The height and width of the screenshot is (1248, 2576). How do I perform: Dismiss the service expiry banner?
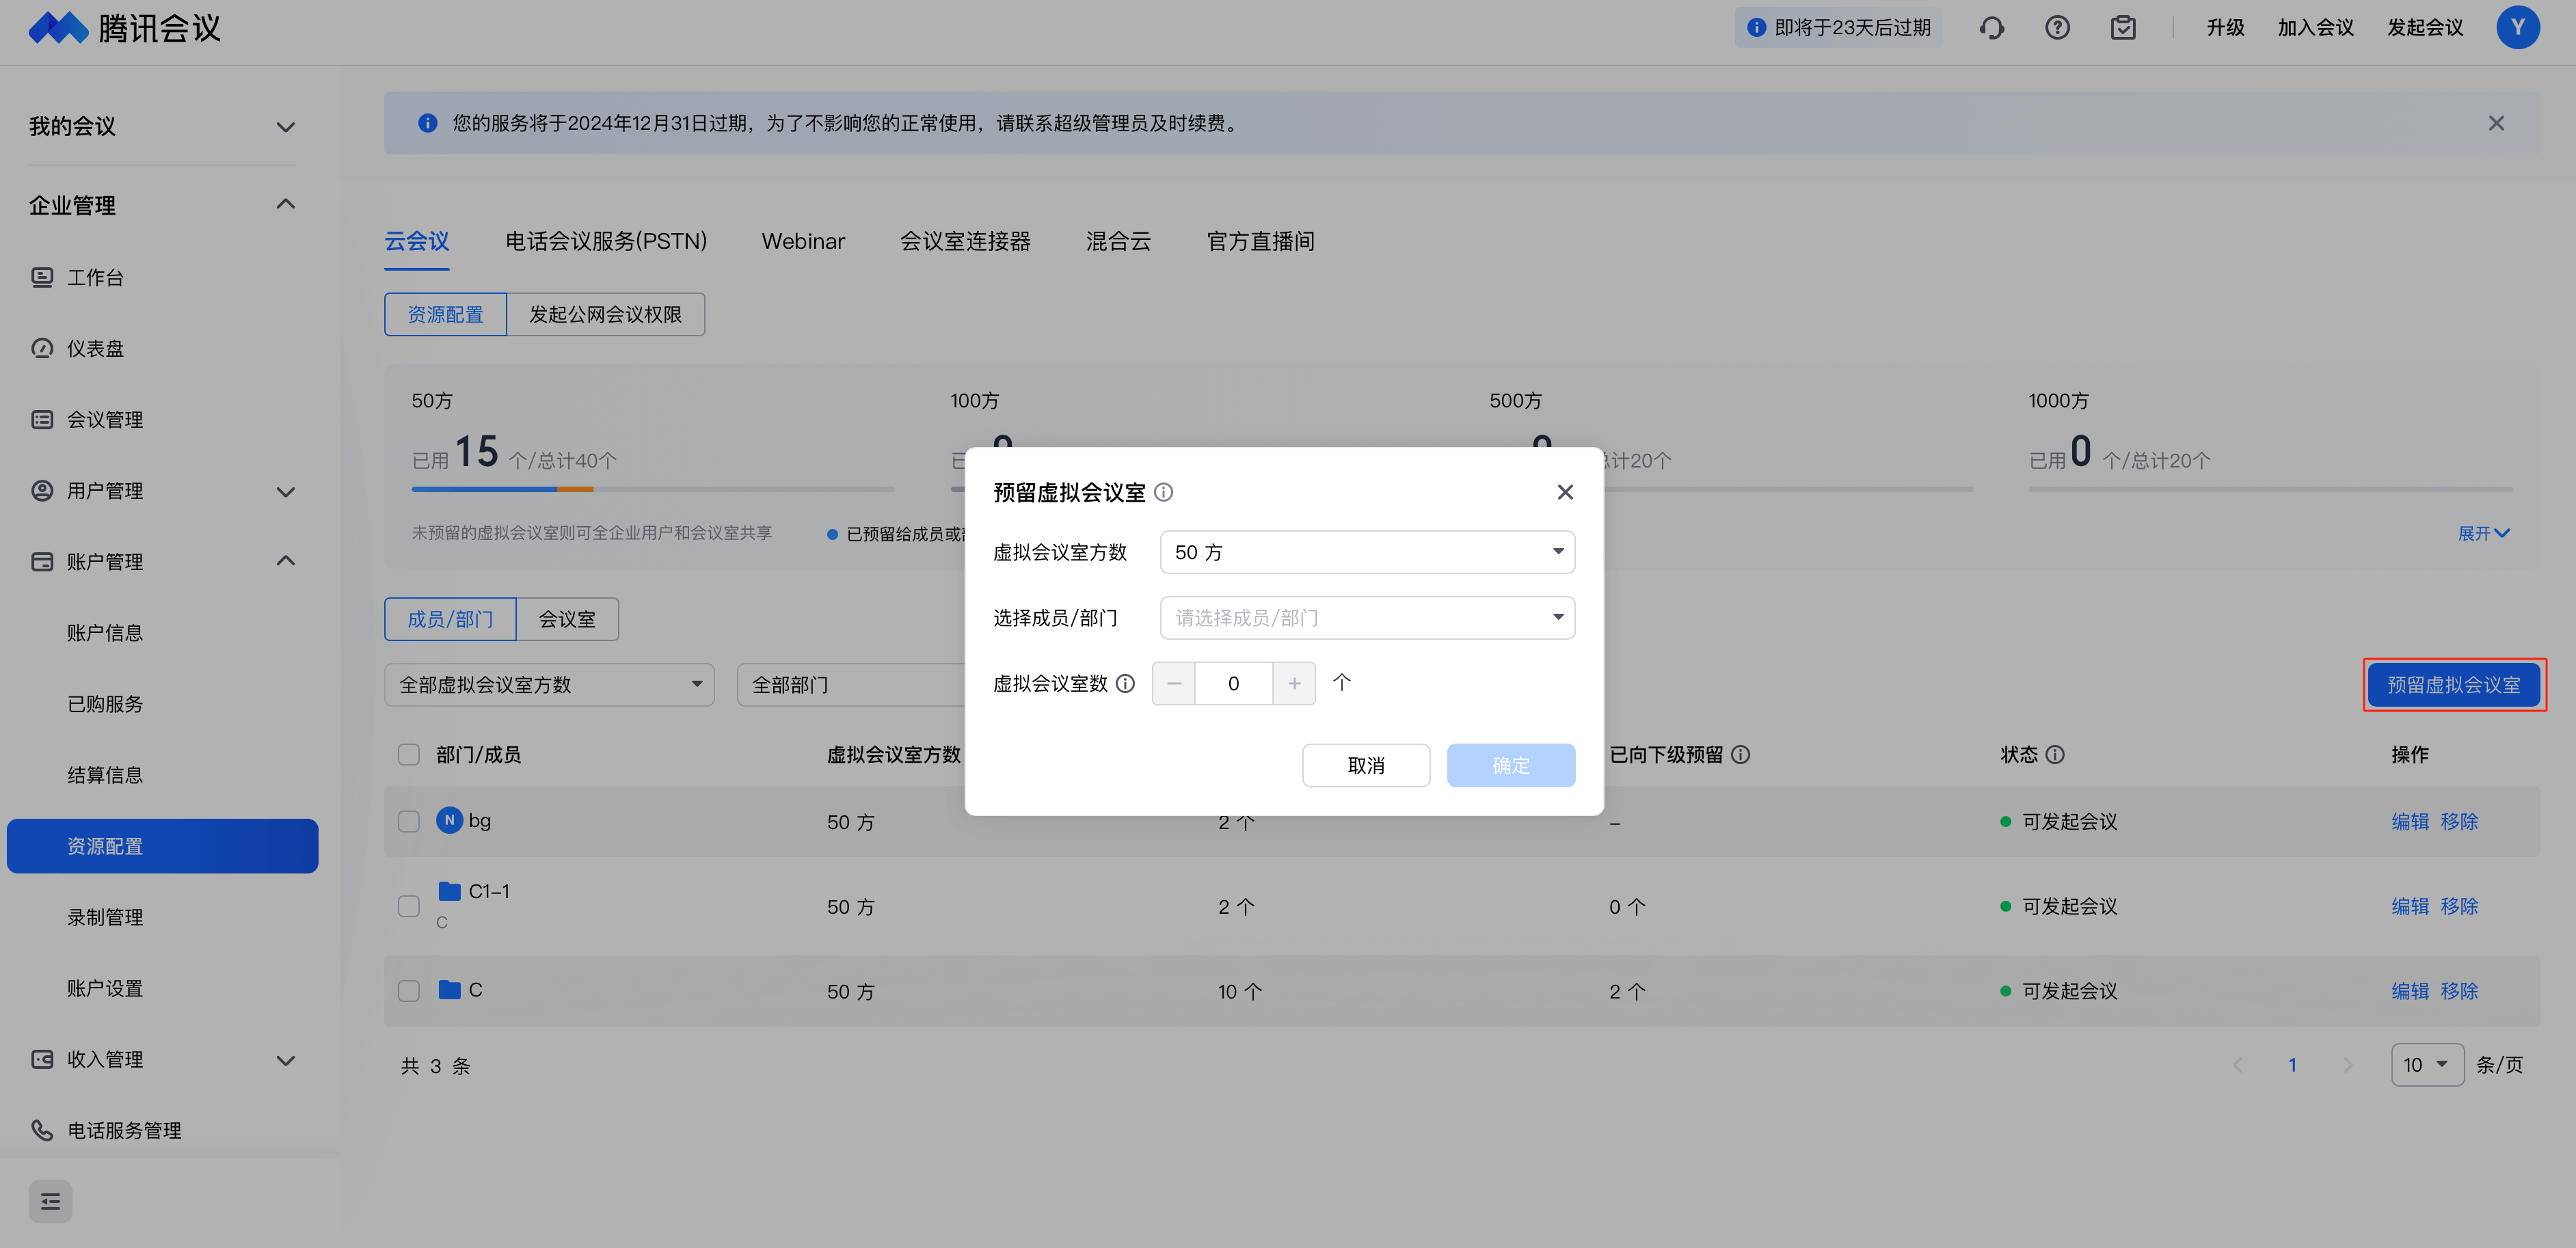[2496, 123]
